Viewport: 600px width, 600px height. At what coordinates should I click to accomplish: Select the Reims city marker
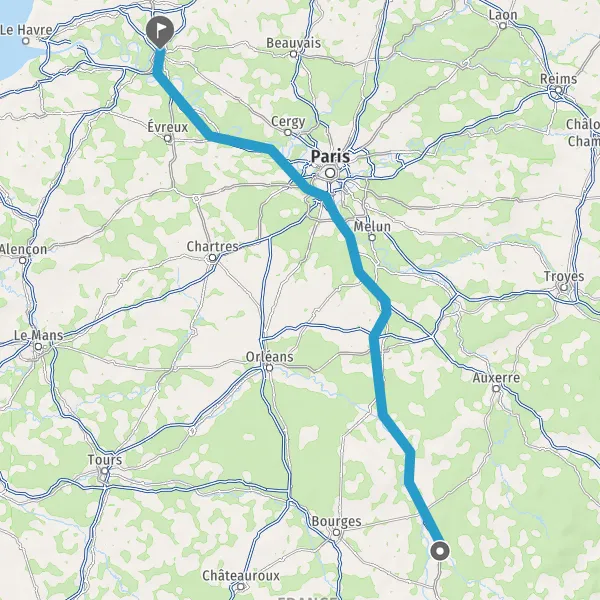[x=558, y=90]
